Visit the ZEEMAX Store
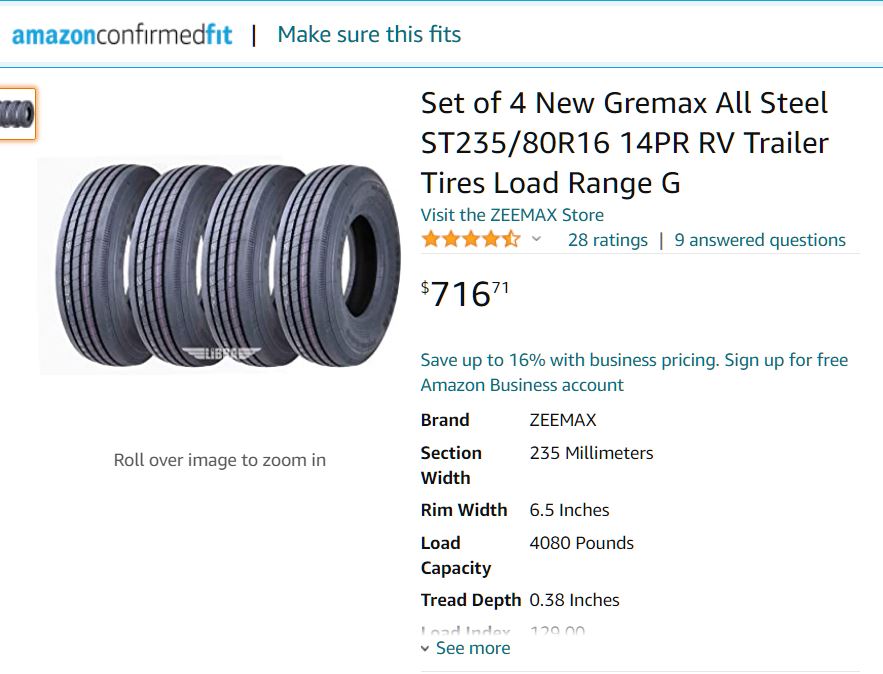Image resolution: width=883 pixels, height=674 pixels. 512,215
